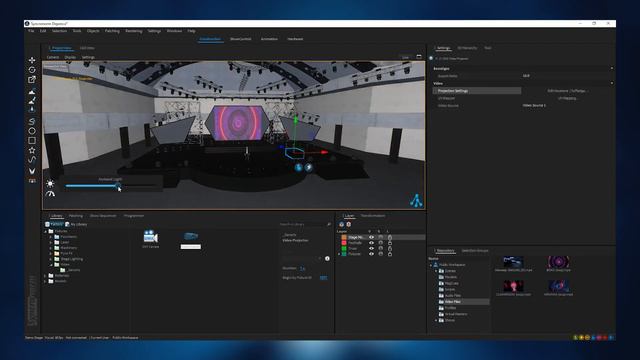Click the blue Depence logo in viewport corner
Image resolution: width=640 pixels, height=360 pixels.
[x=416, y=200]
